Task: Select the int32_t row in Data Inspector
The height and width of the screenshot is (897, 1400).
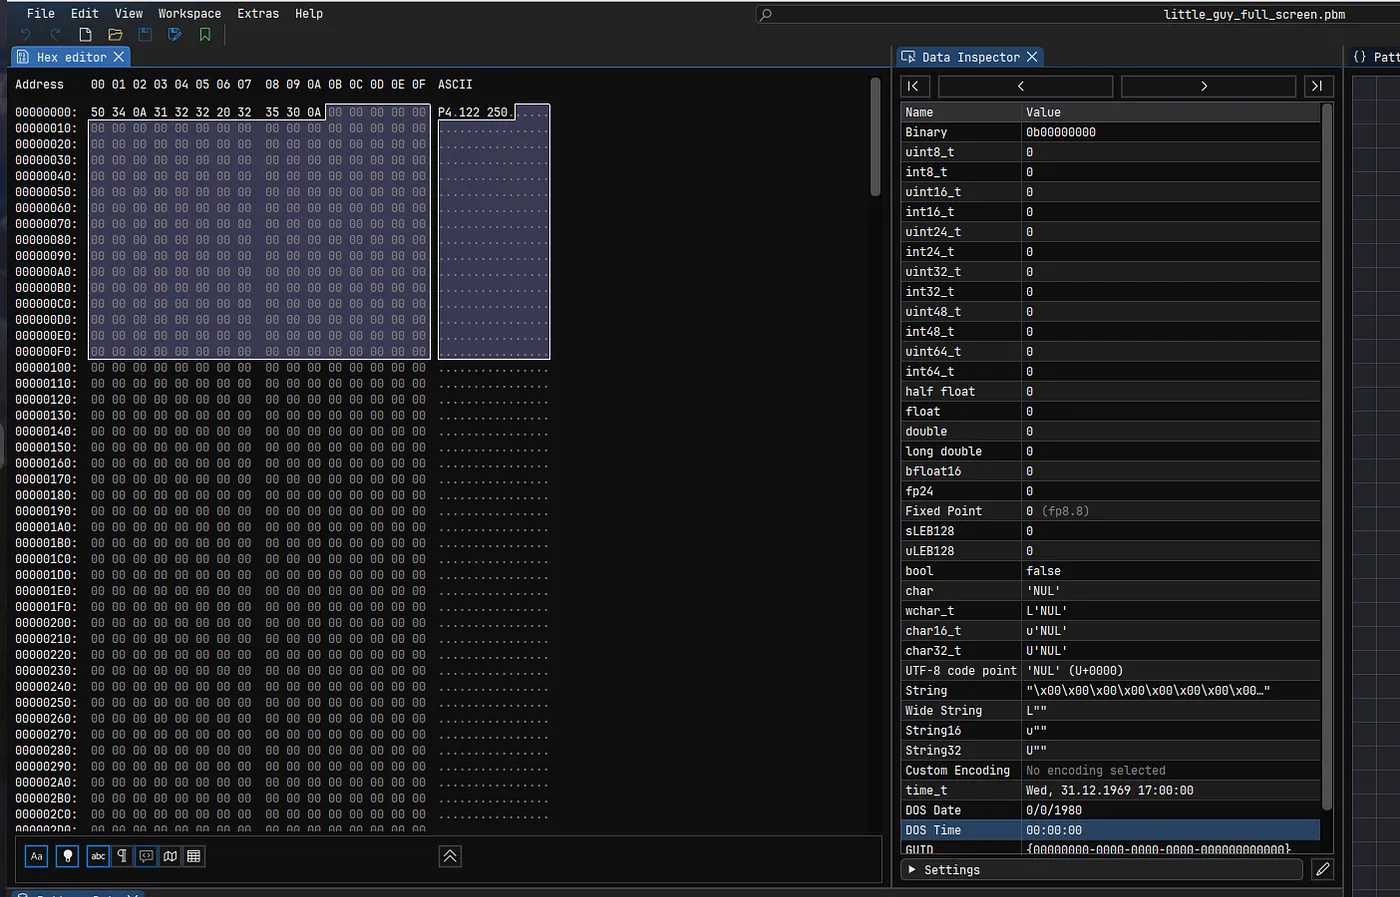Action: pos(1110,292)
